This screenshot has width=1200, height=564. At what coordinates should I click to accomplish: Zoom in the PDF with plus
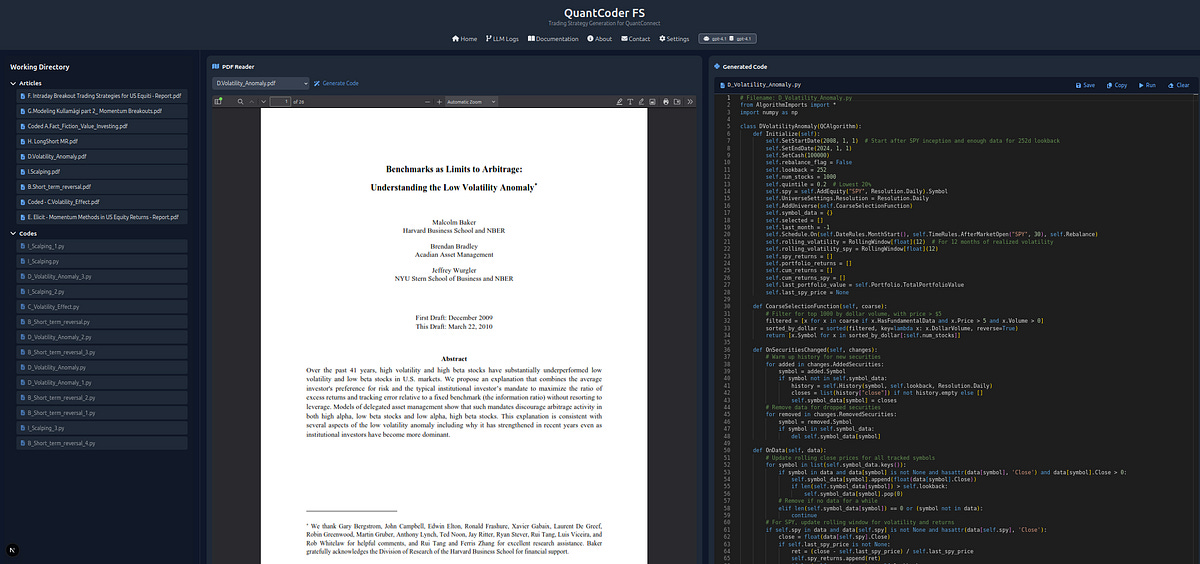[440, 101]
